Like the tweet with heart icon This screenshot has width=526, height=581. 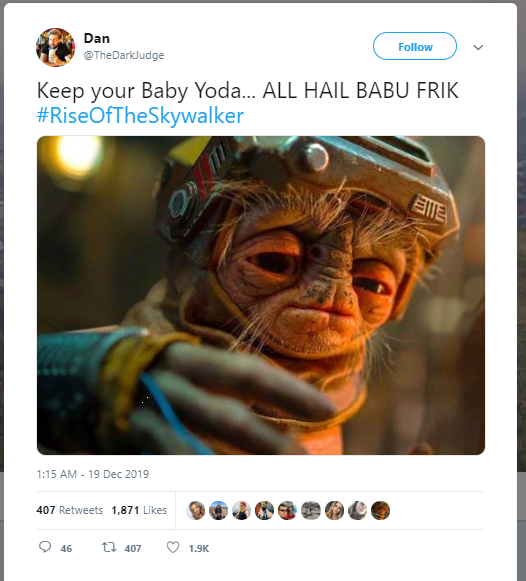coord(173,547)
